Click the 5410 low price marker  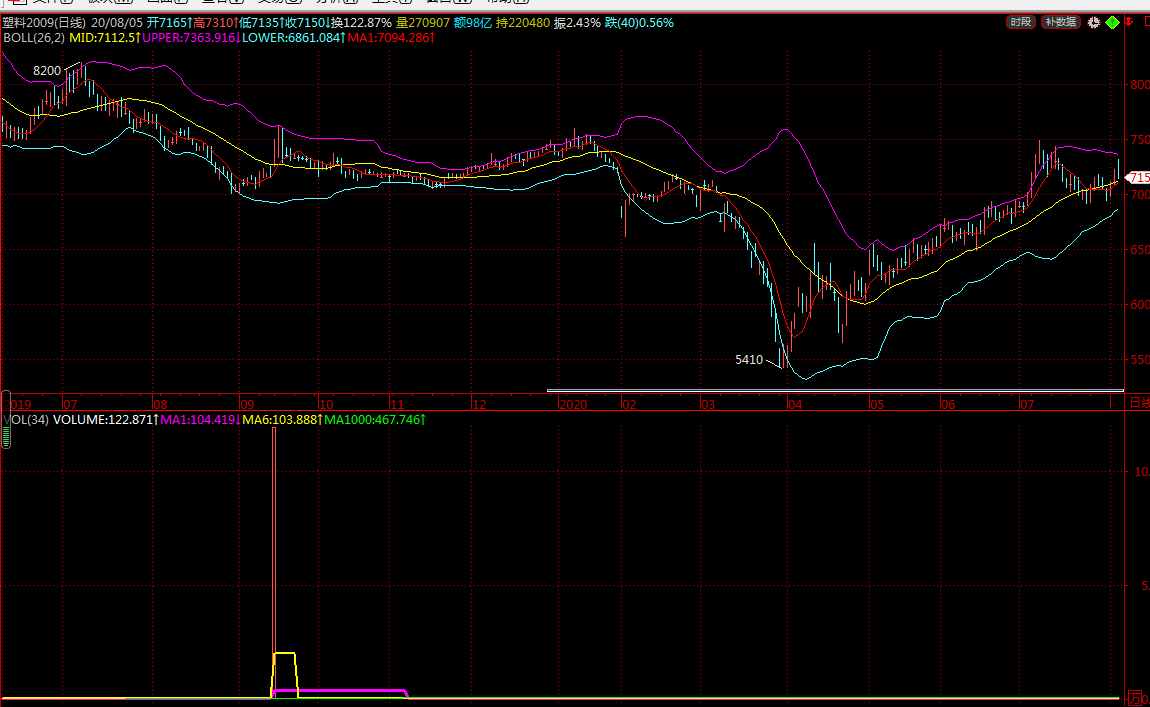[748, 359]
